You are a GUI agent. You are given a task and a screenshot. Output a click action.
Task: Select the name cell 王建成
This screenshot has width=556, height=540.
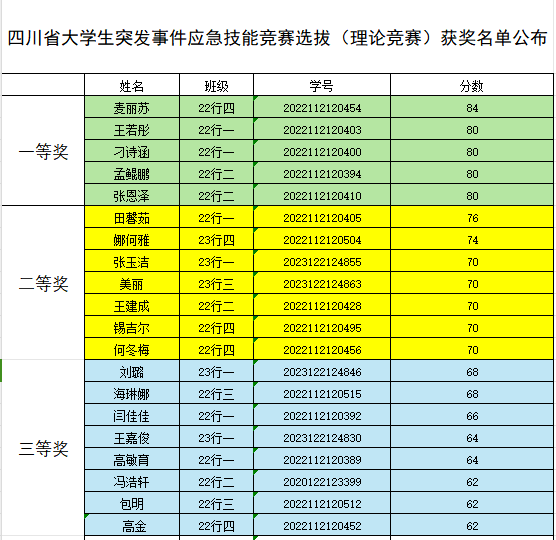coord(132,305)
